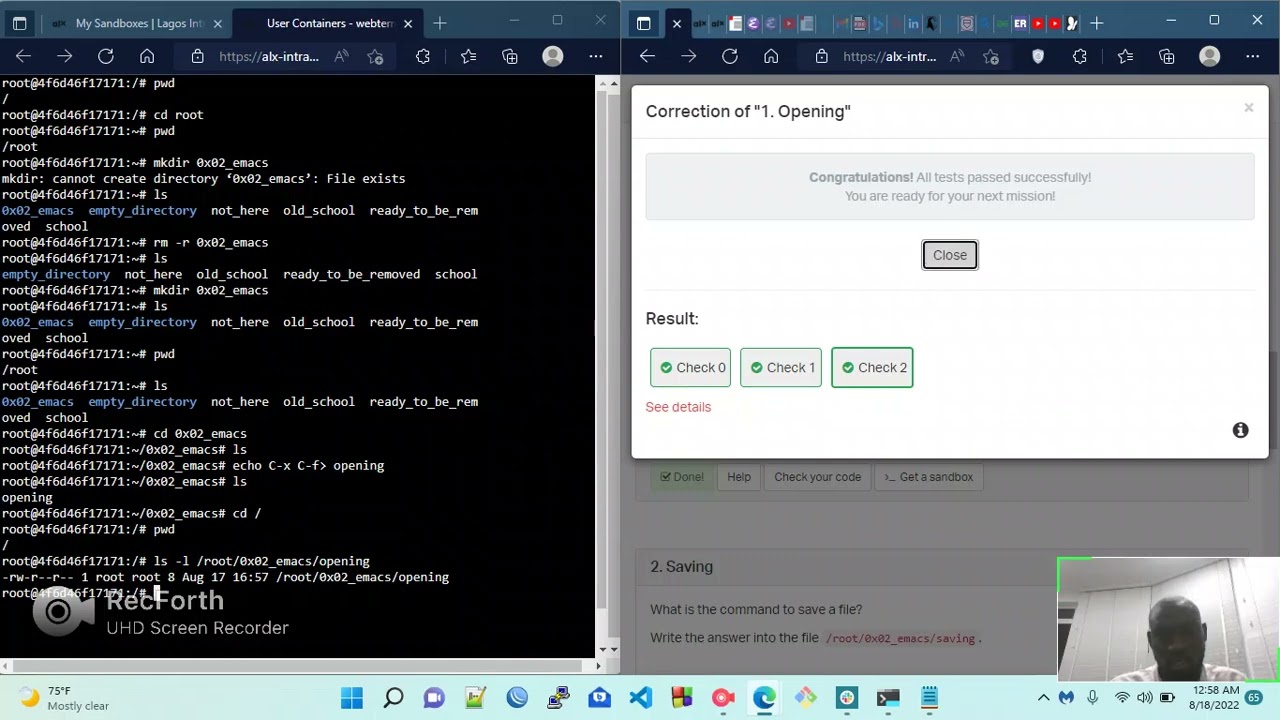Select Check 1 result
Viewport: 1280px width, 720px height.
pos(781,367)
